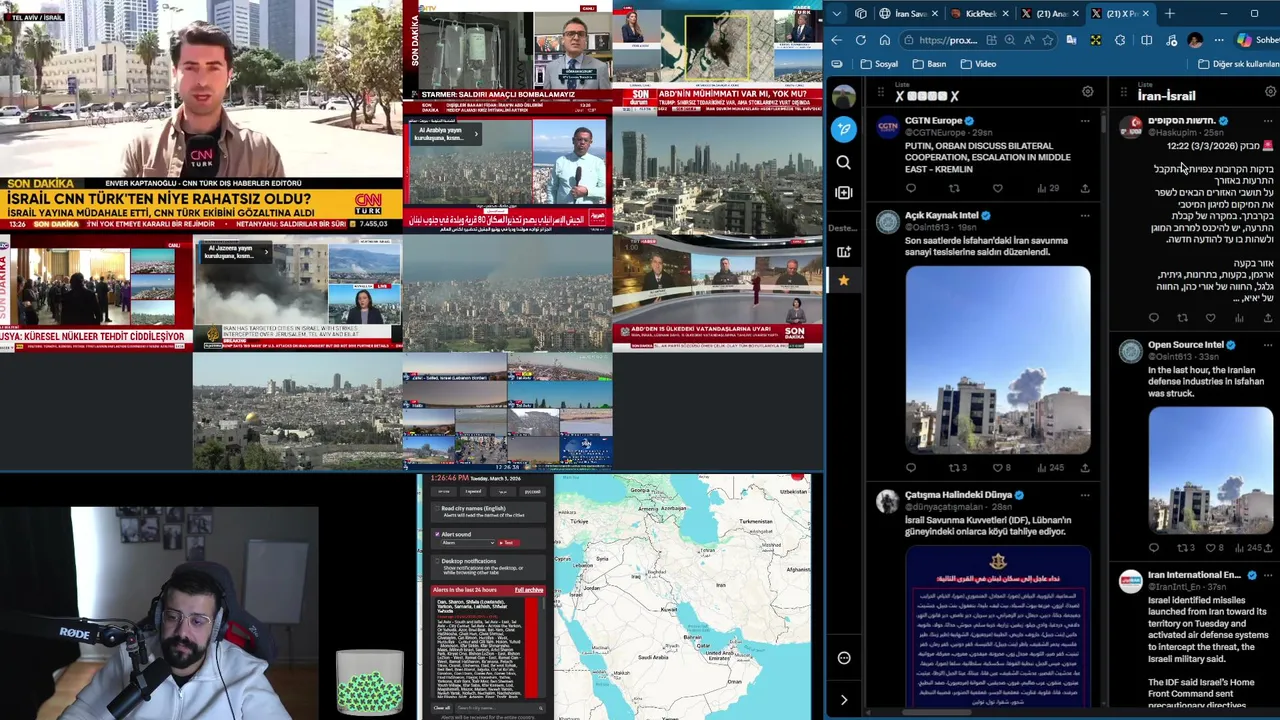This screenshot has height=720, width=1280.
Task: Refresh the current page
Action: pos(861,40)
